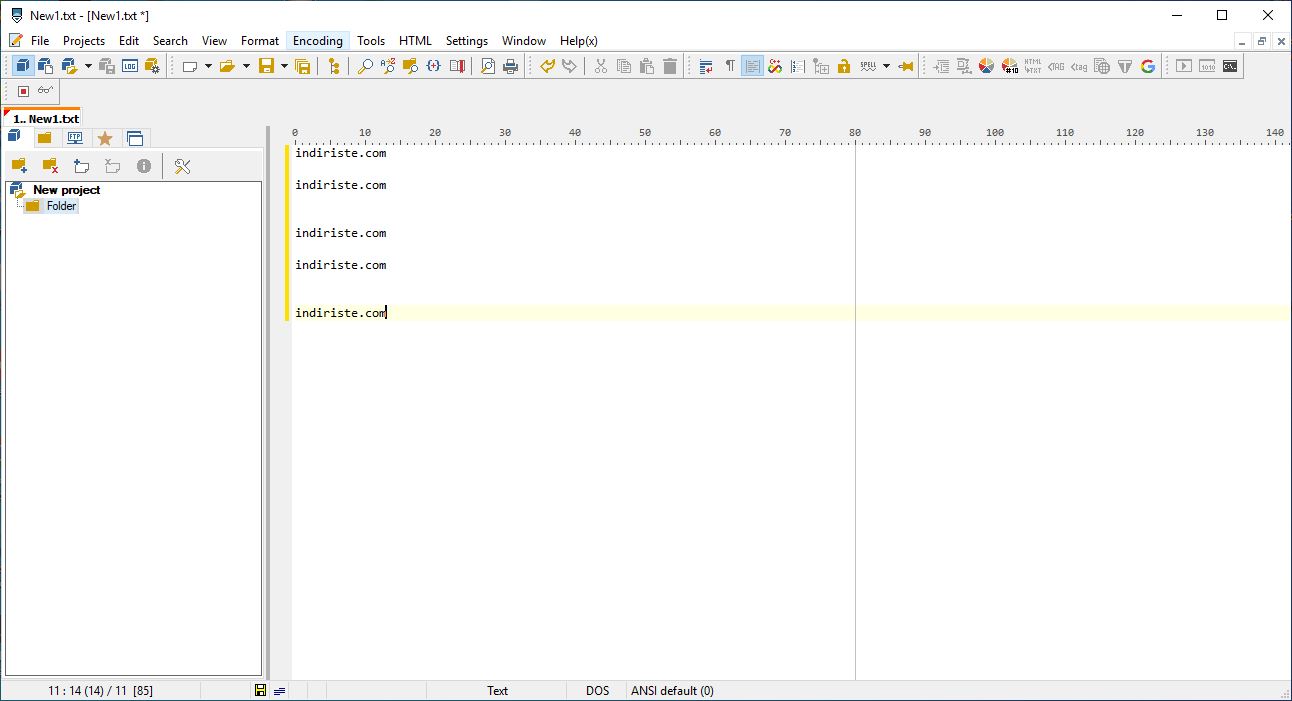This screenshot has height=701, width=1292.
Task: Switch to the file explorer folder tab
Action: click(x=45, y=138)
